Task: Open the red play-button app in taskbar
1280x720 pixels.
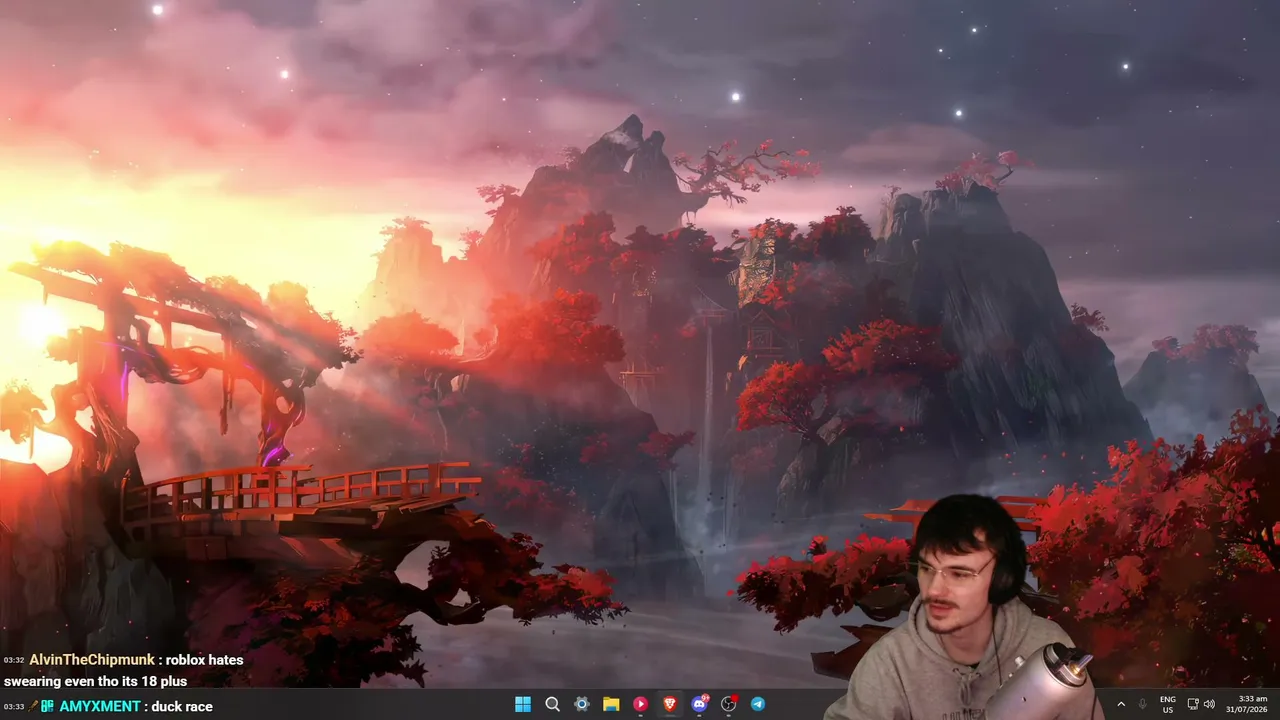Action: [x=641, y=704]
